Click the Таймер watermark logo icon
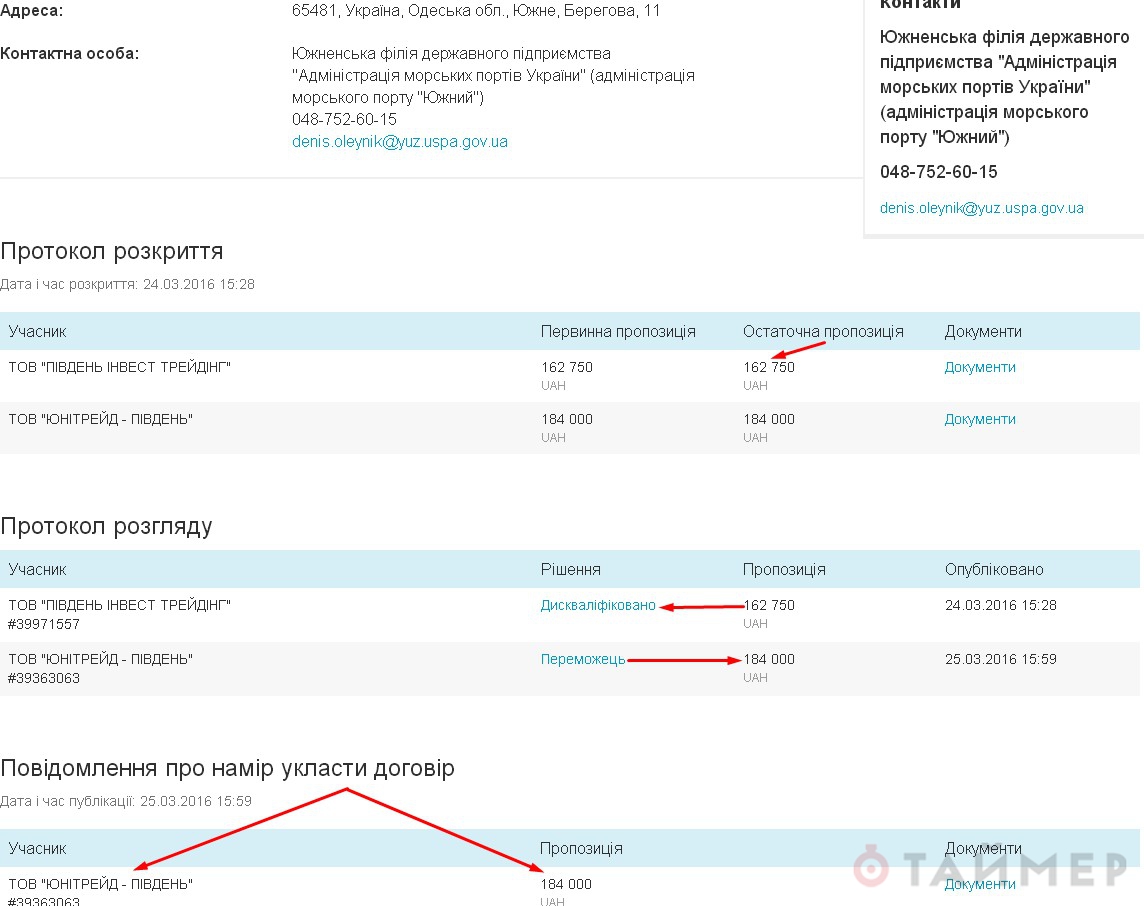This screenshot has width=1144, height=906. pos(872,868)
